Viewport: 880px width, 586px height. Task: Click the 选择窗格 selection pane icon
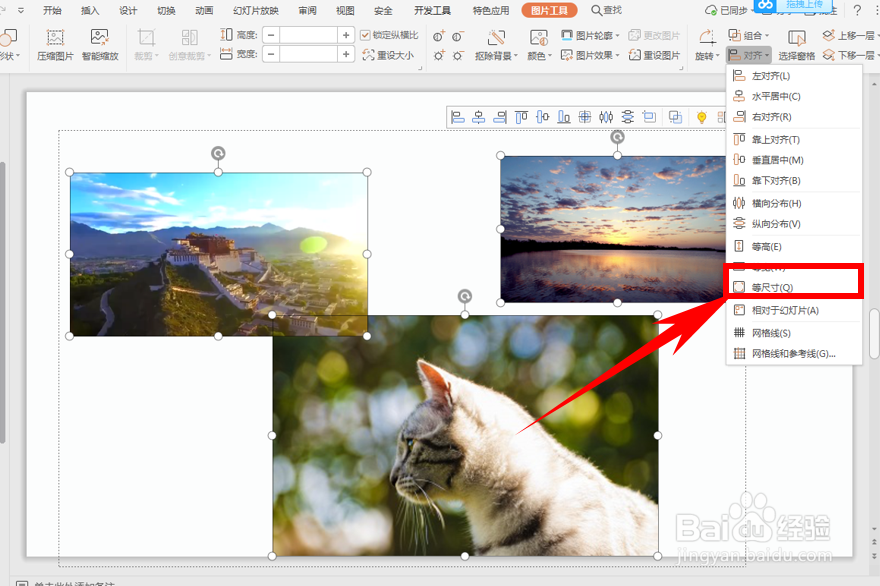796,38
